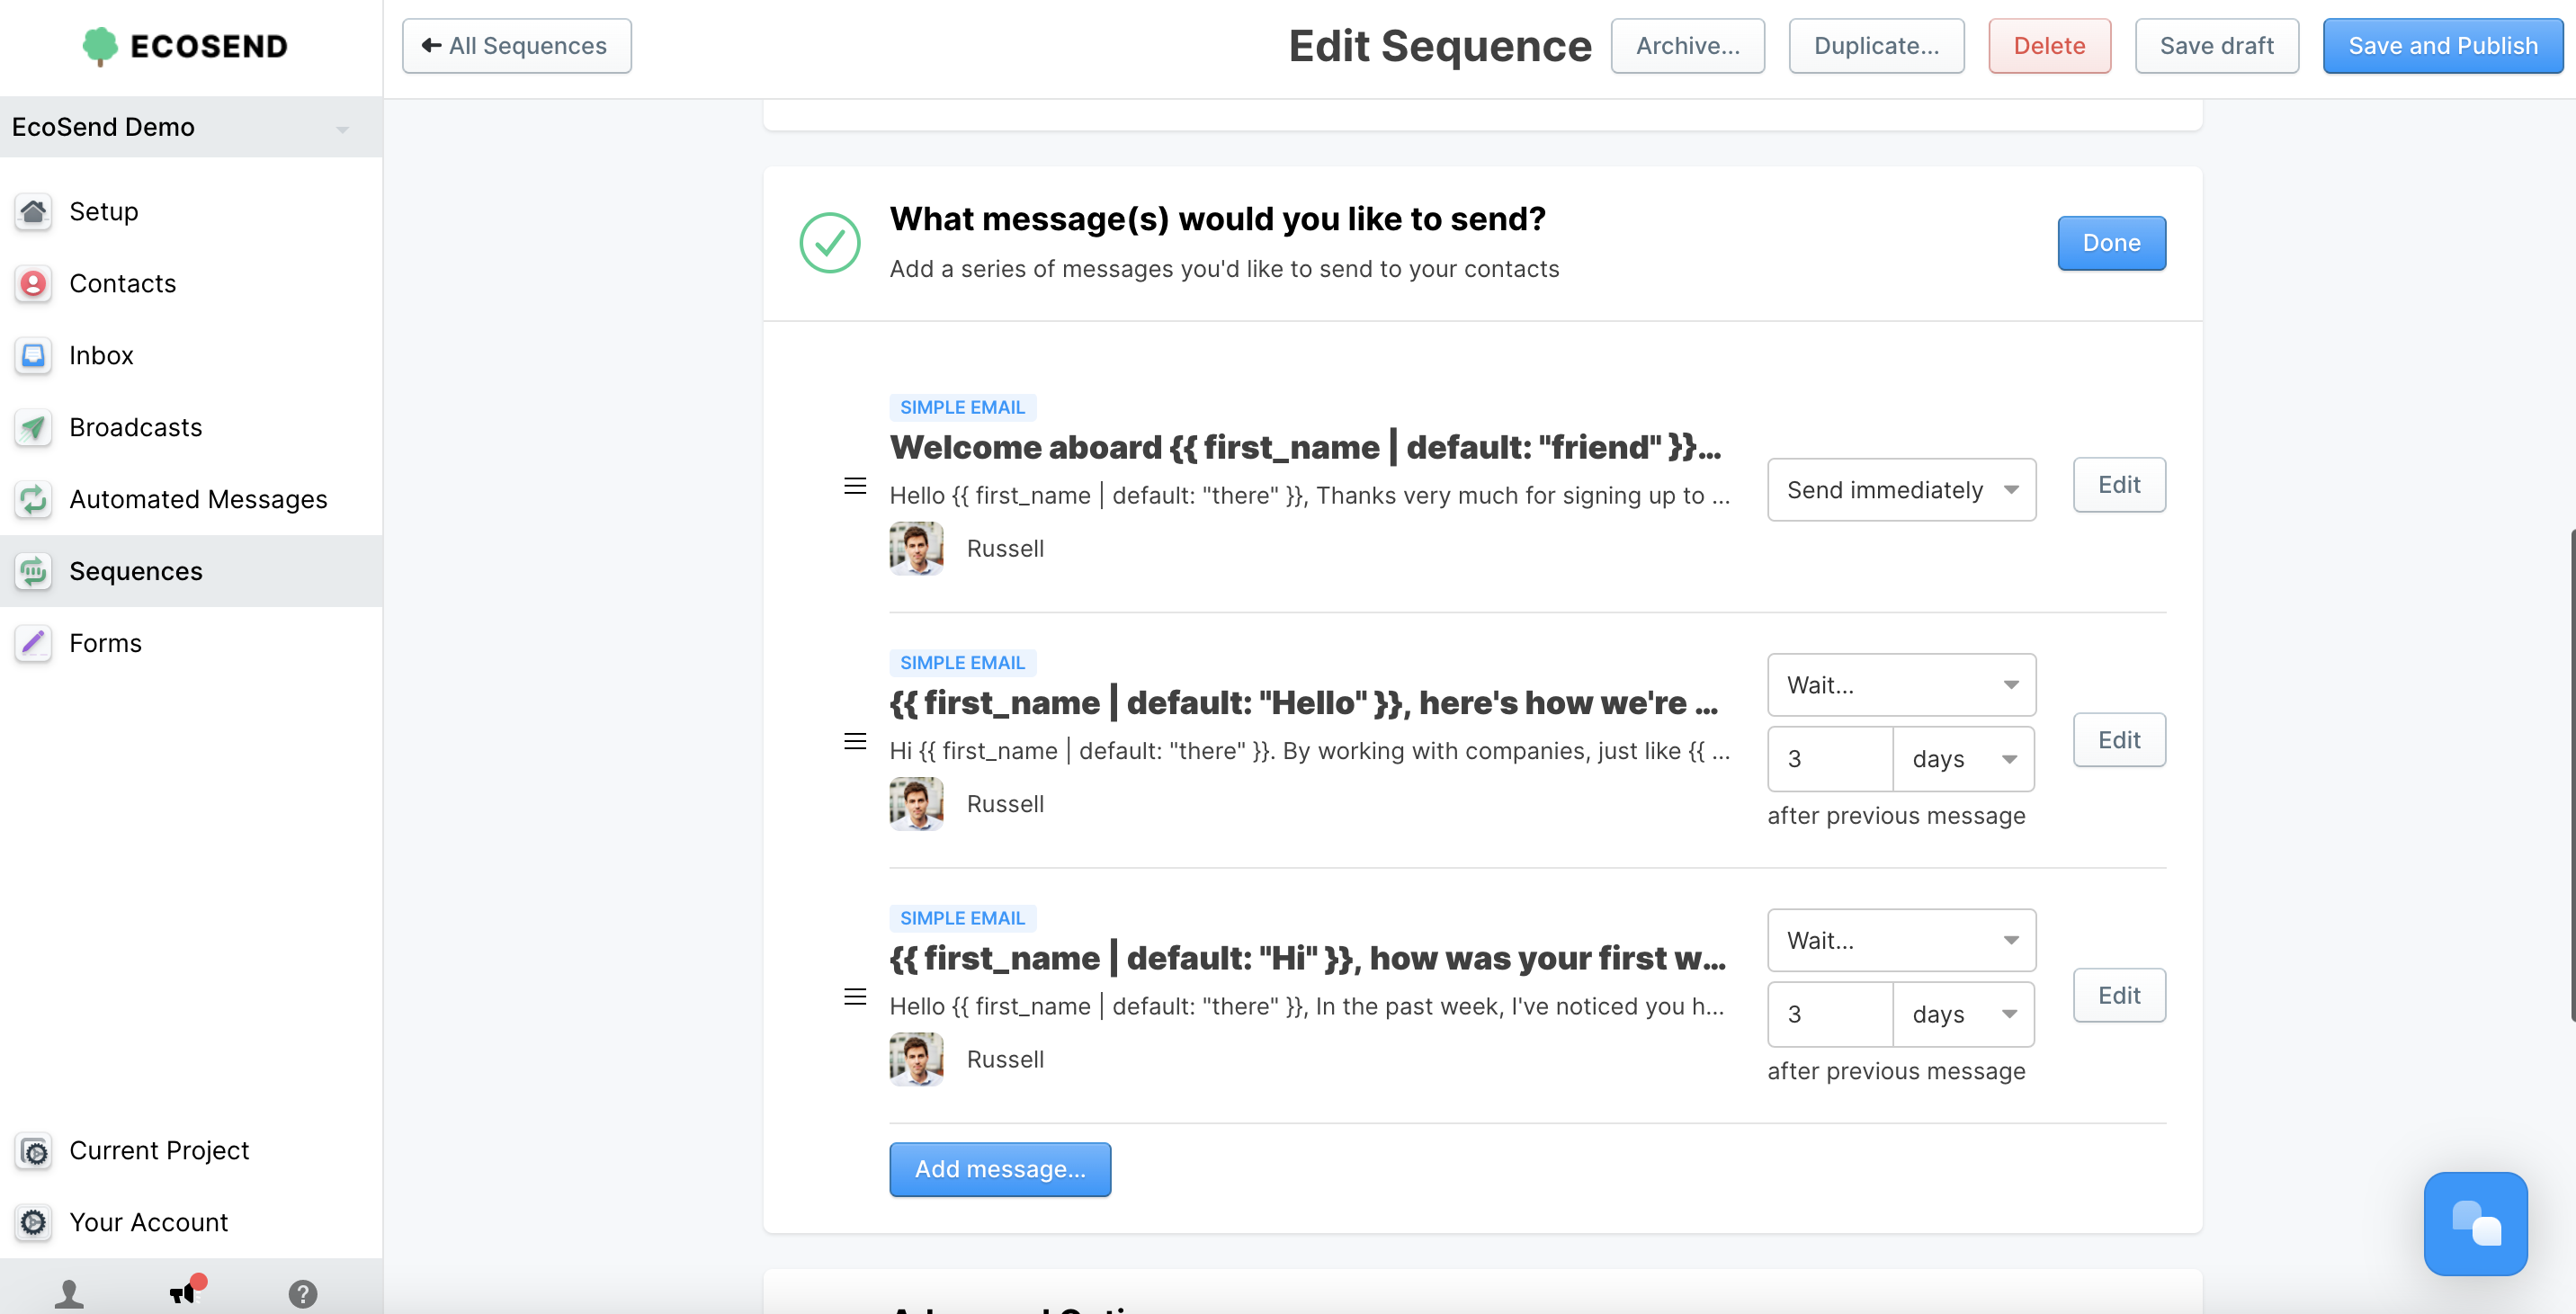Grab the "here's how we're" message reorder handle
2576x1314 pixels.
point(855,741)
